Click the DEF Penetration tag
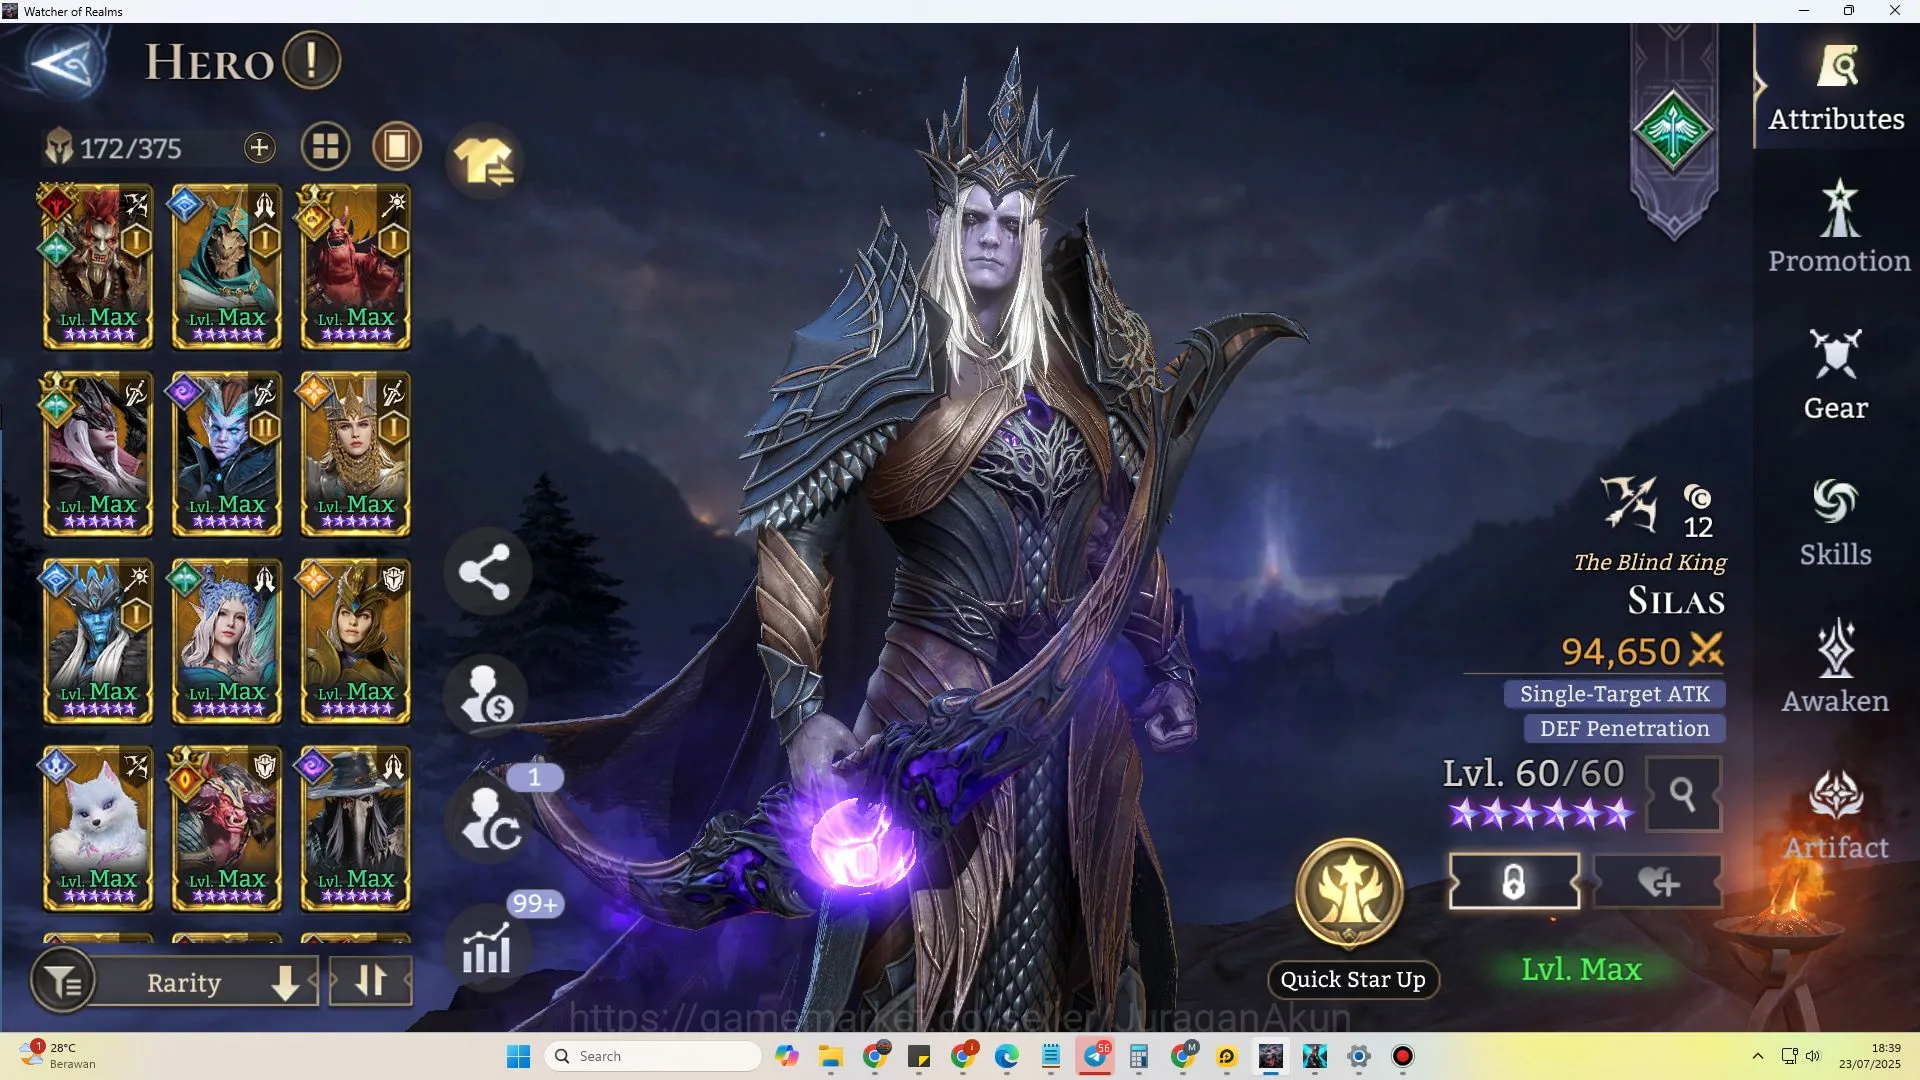This screenshot has height=1080, width=1920. (x=1624, y=729)
